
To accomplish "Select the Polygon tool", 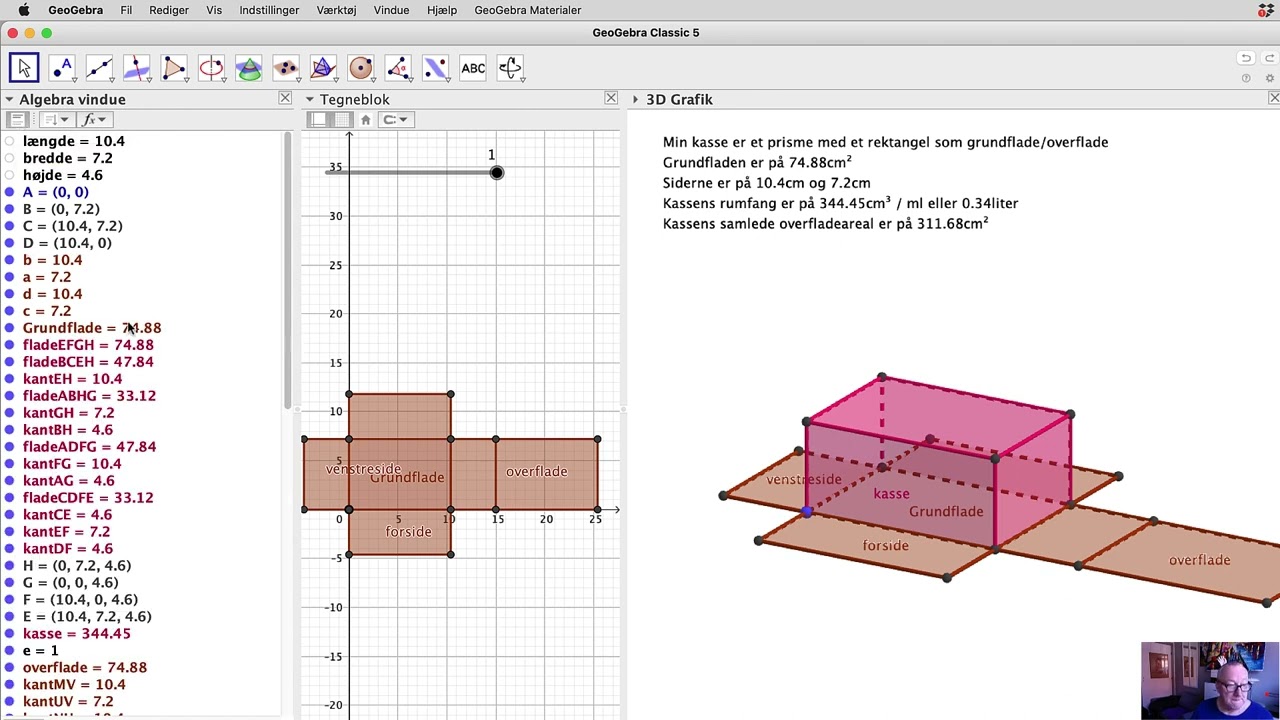I will (x=174, y=68).
